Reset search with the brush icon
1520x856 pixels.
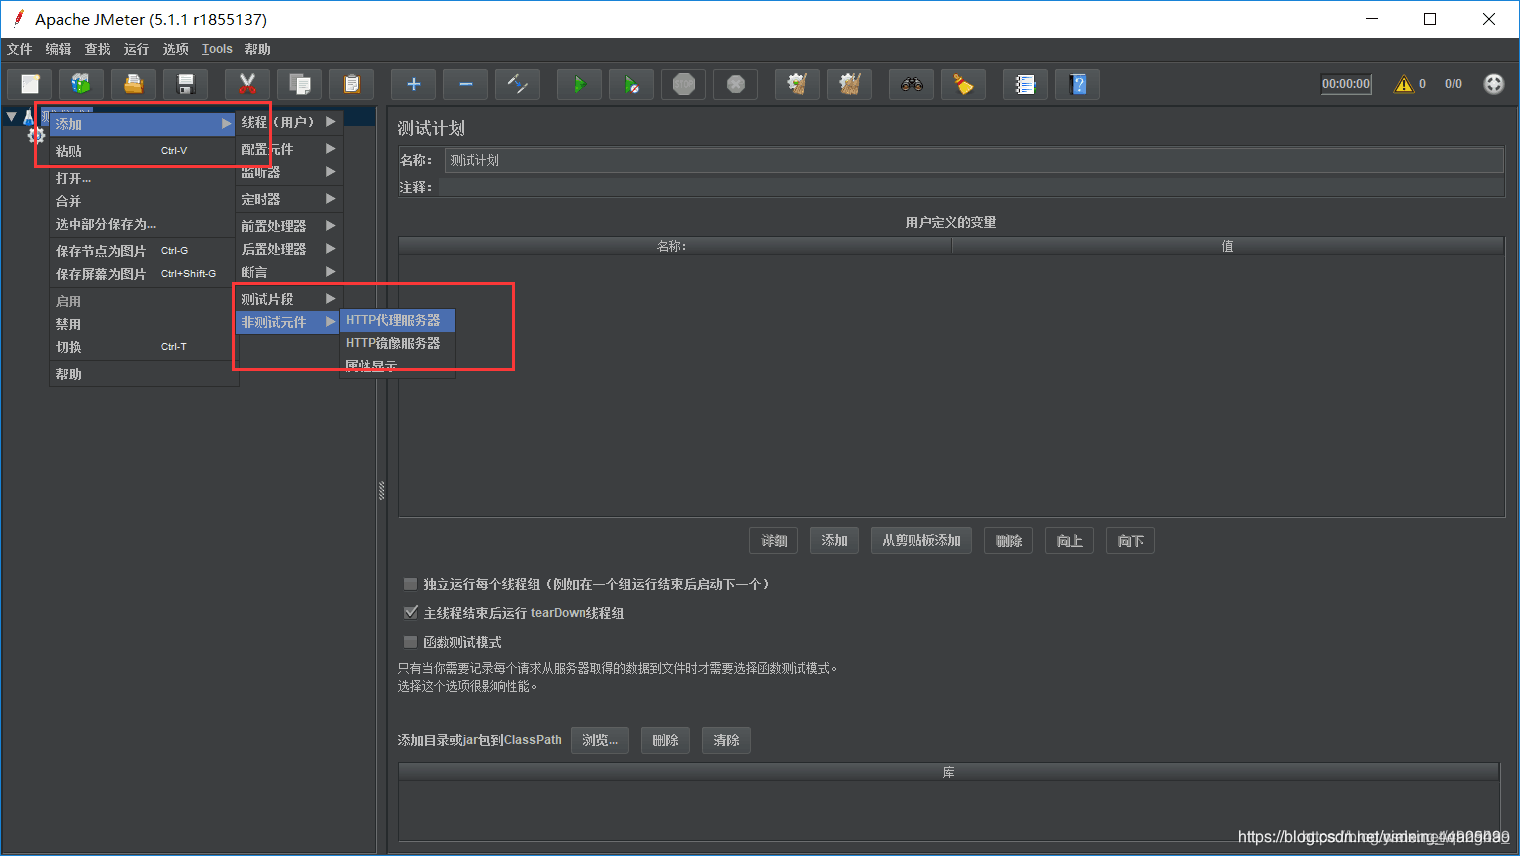964,85
